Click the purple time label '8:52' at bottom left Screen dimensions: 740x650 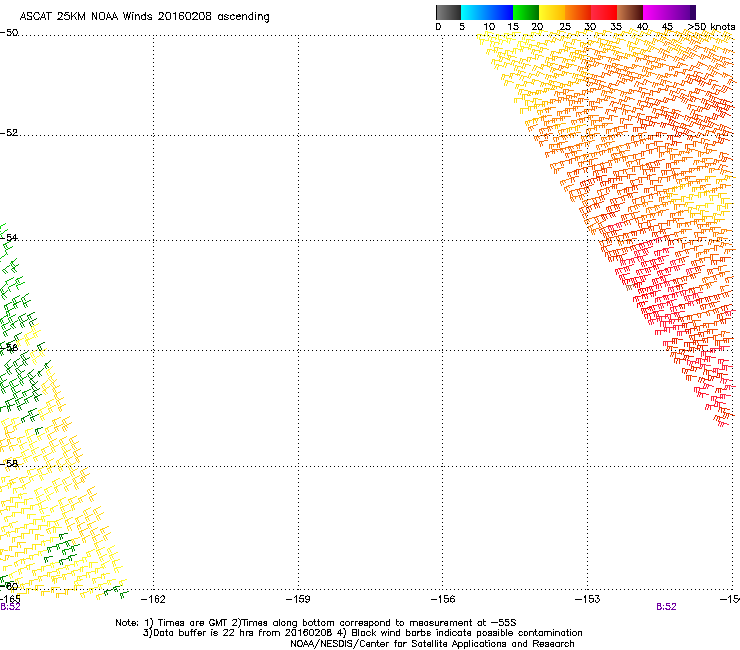pos(10,607)
